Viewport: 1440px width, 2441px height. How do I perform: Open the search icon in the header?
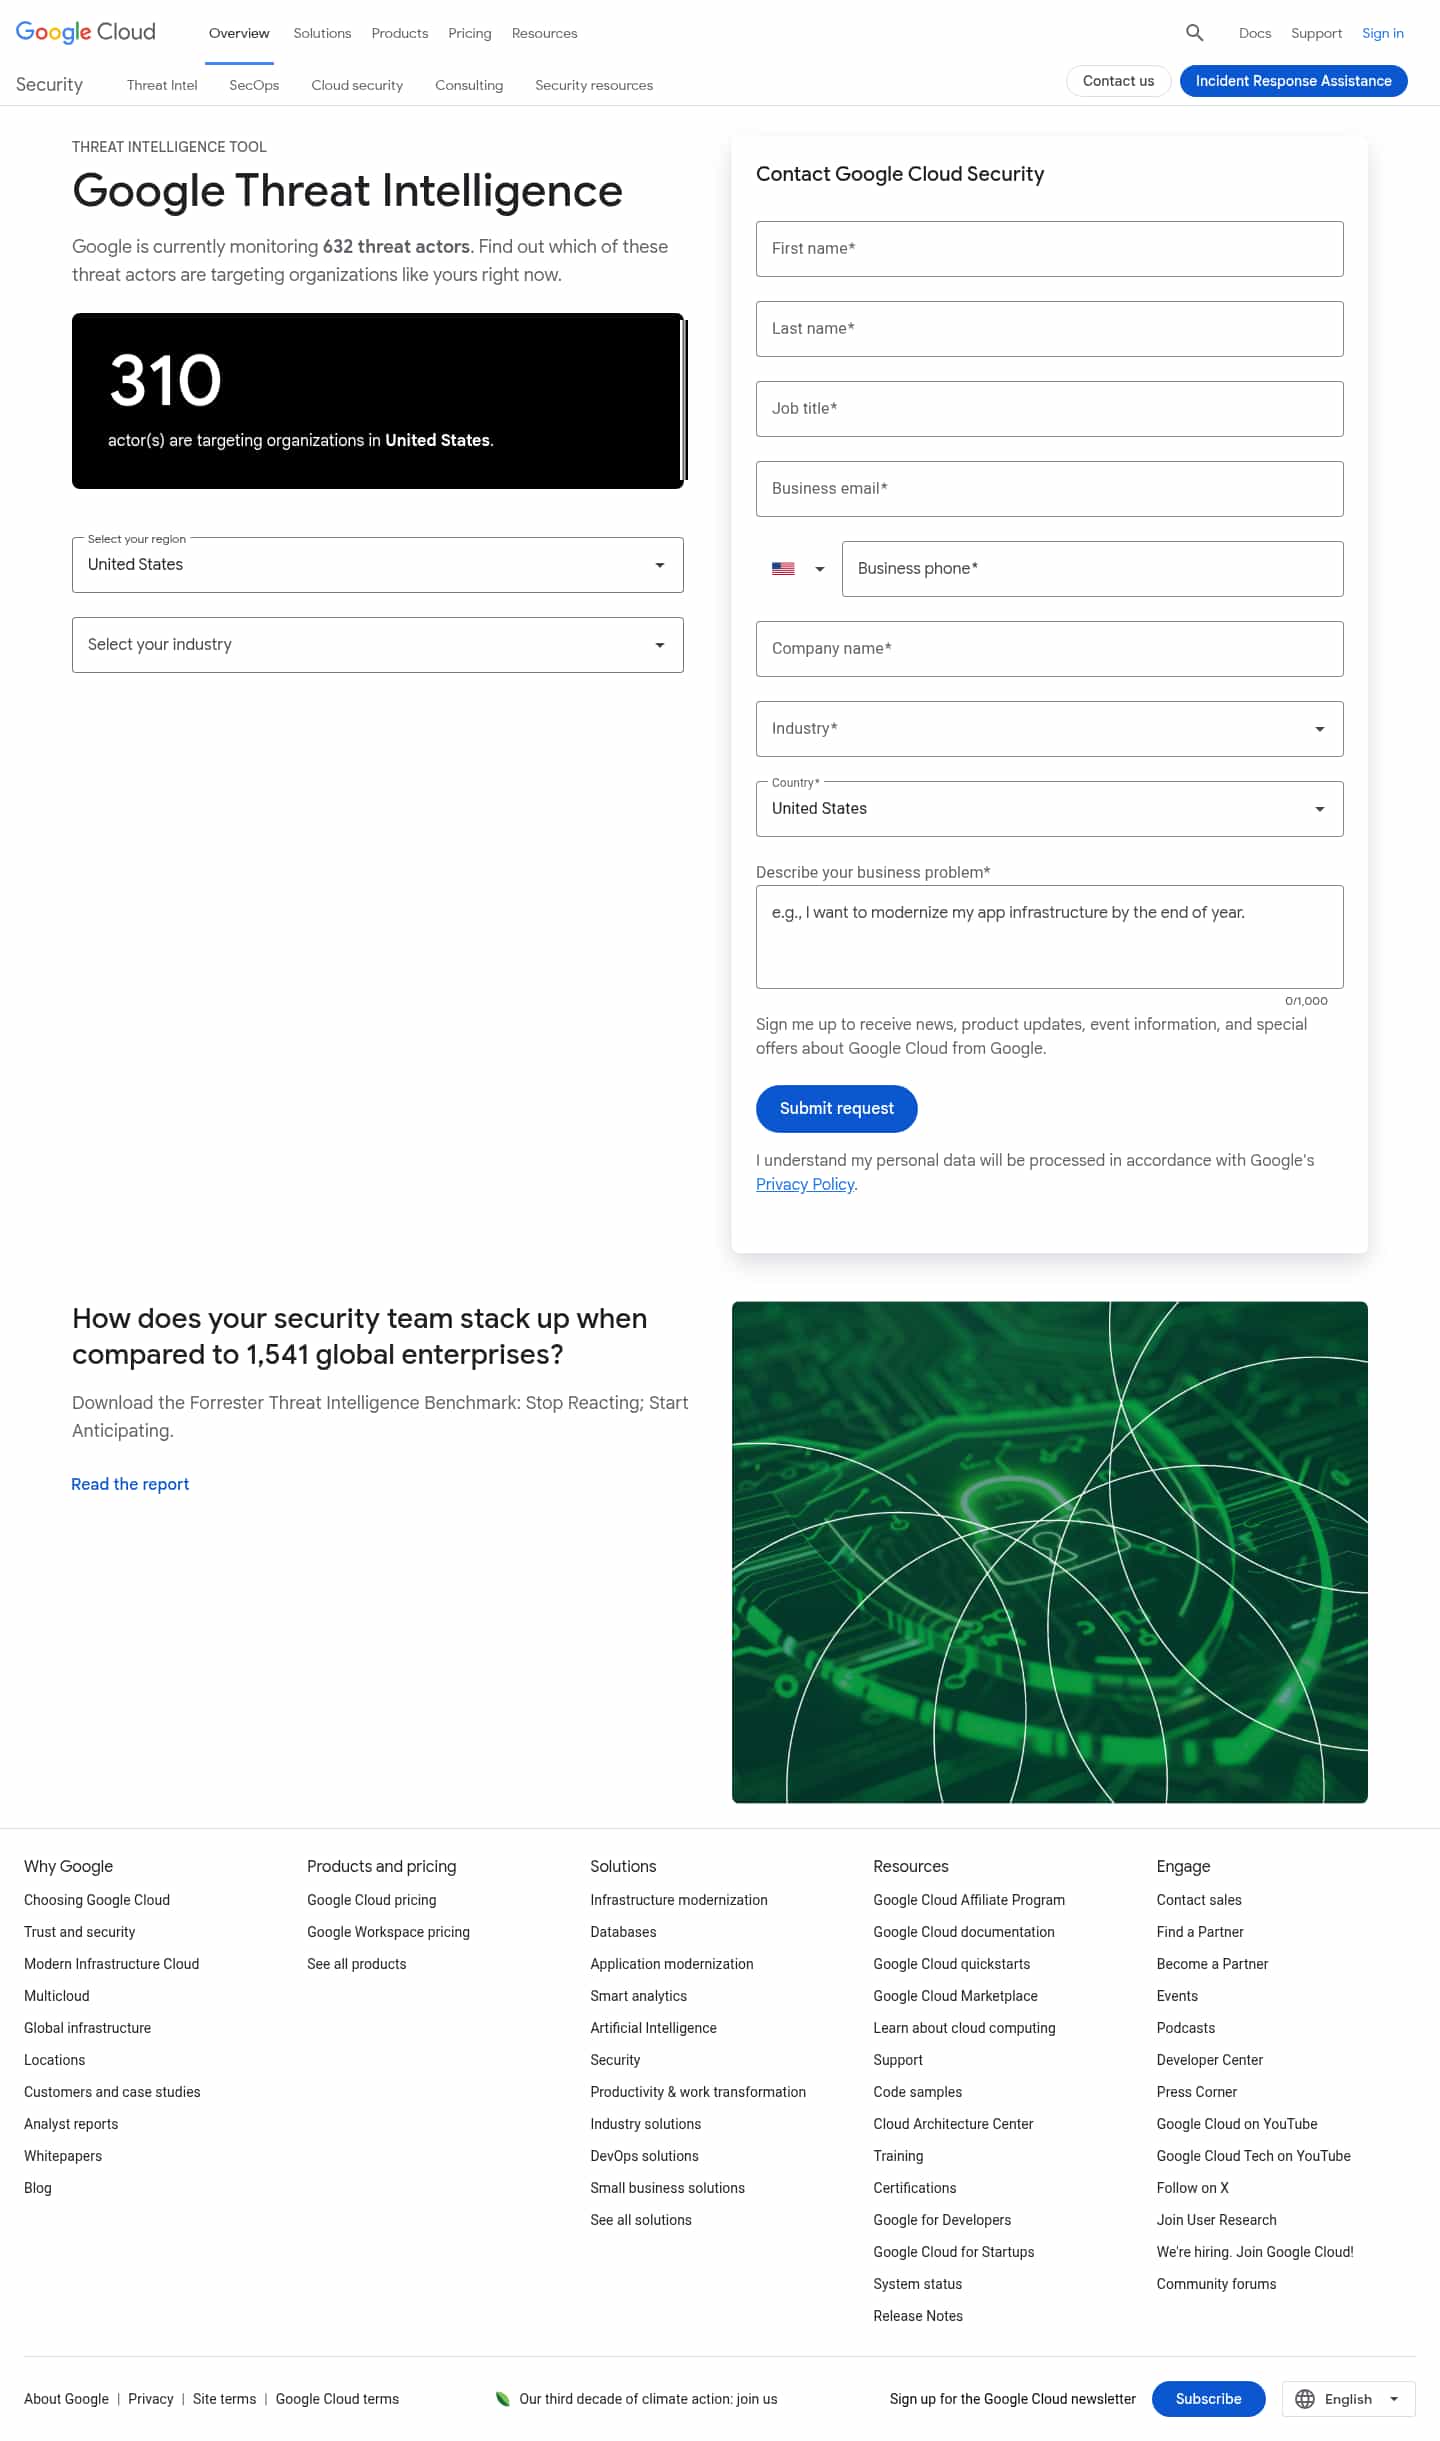1193,33
